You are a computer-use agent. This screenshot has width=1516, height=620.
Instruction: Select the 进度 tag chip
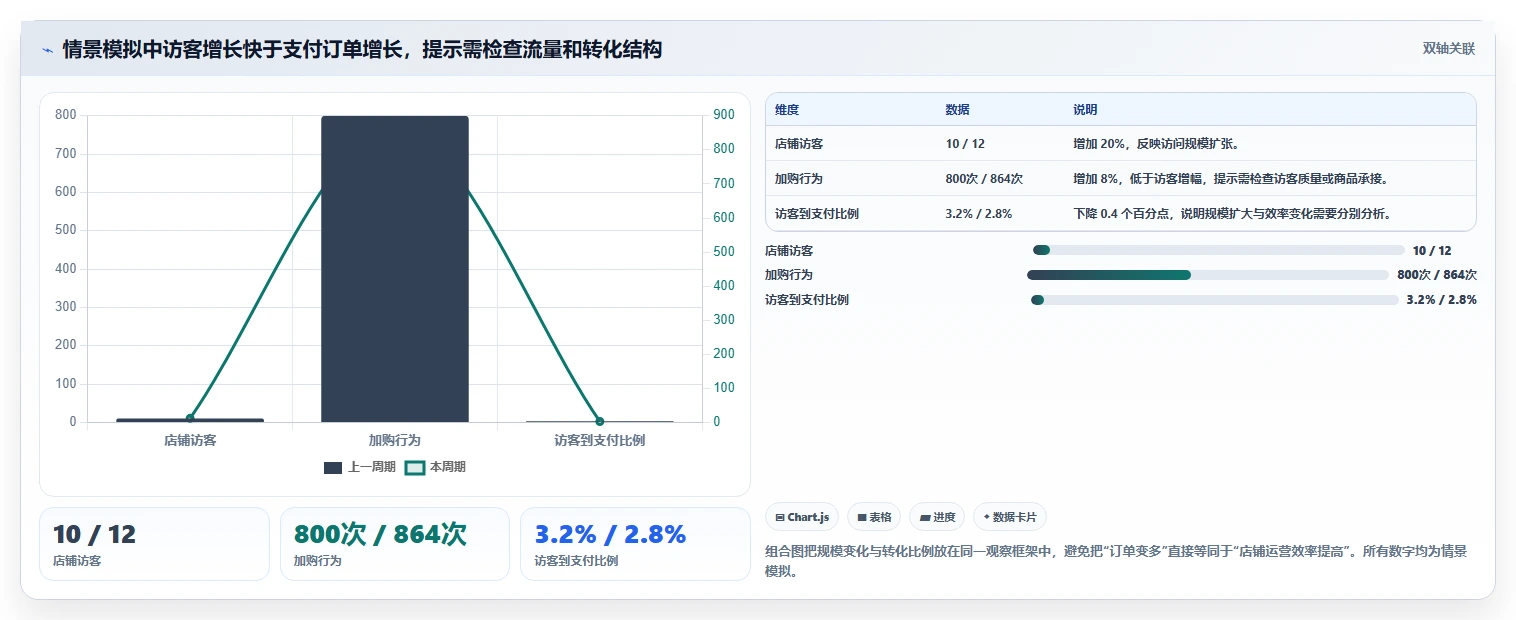[x=937, y=517]
